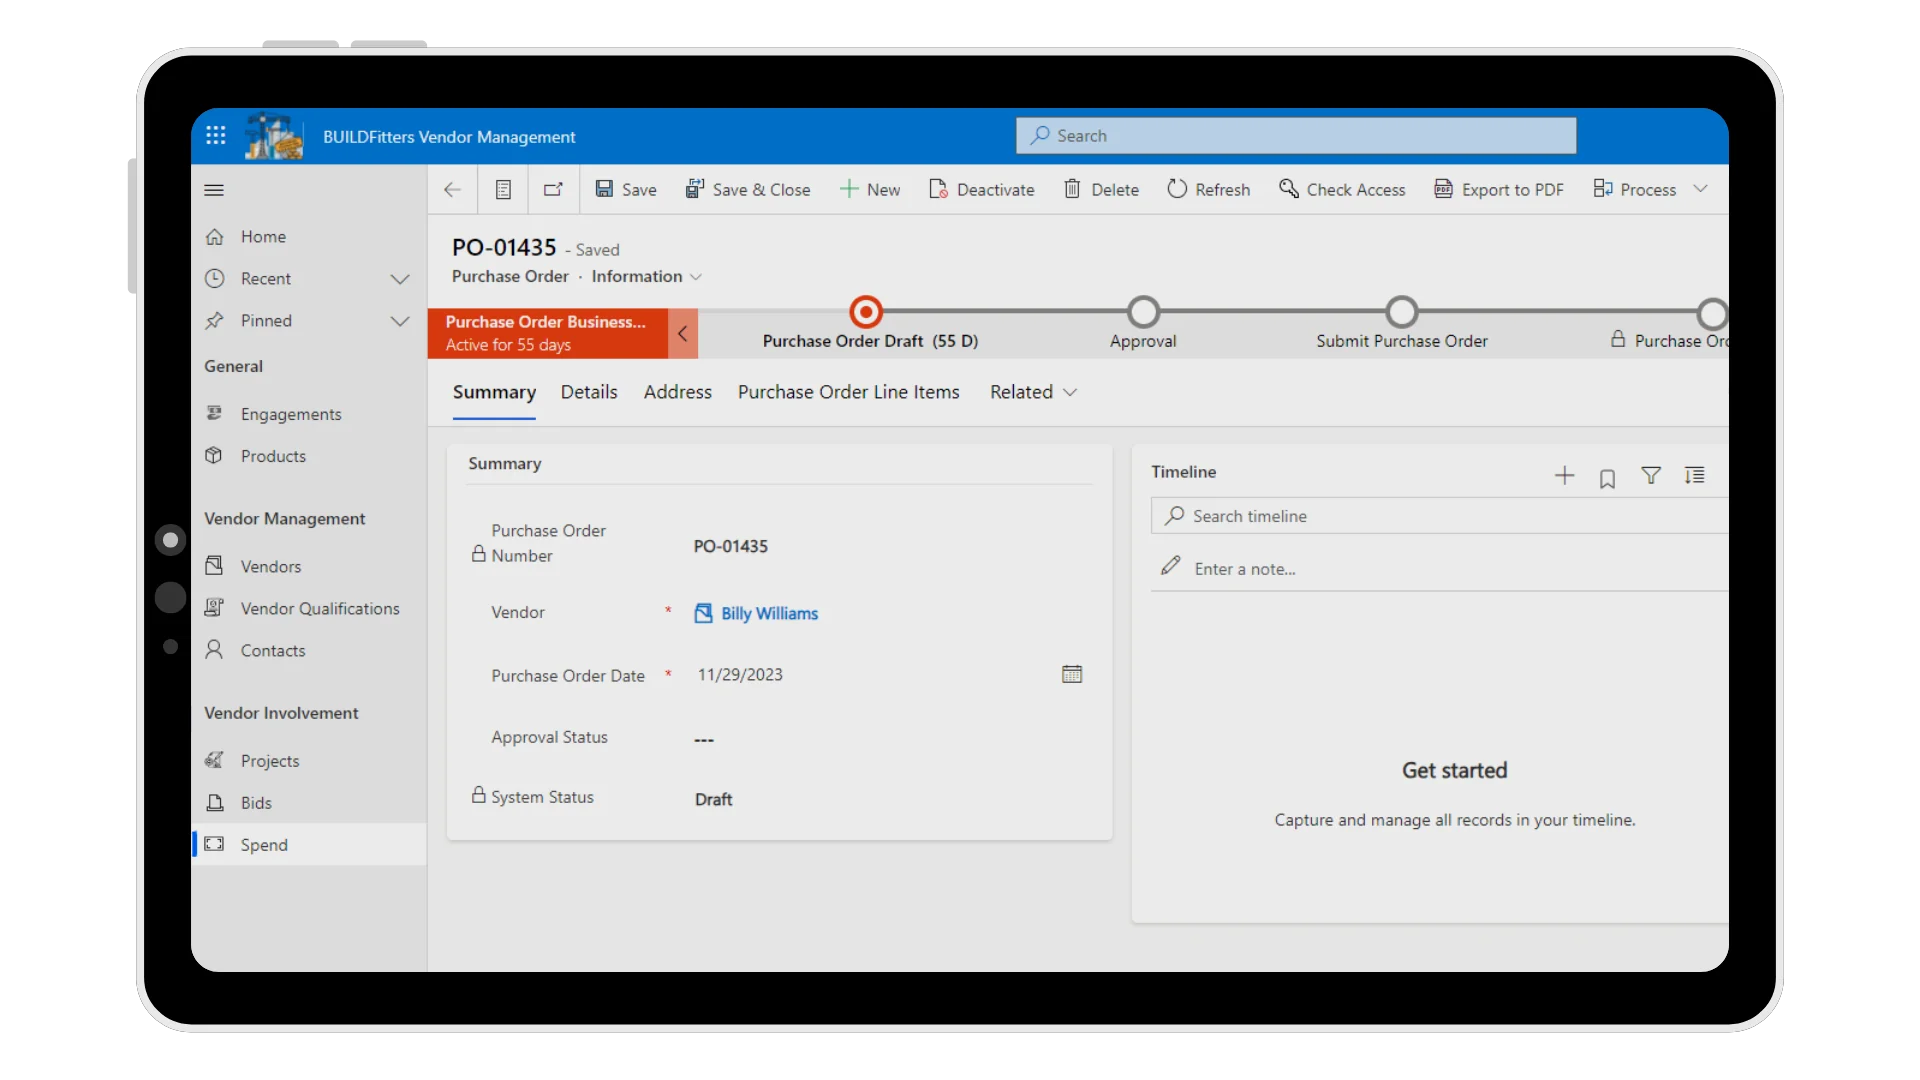Image resolution: width=1920 pixels, height=1080 pixels.
Task: Open record in new window icon
Action: click(553, 190)
